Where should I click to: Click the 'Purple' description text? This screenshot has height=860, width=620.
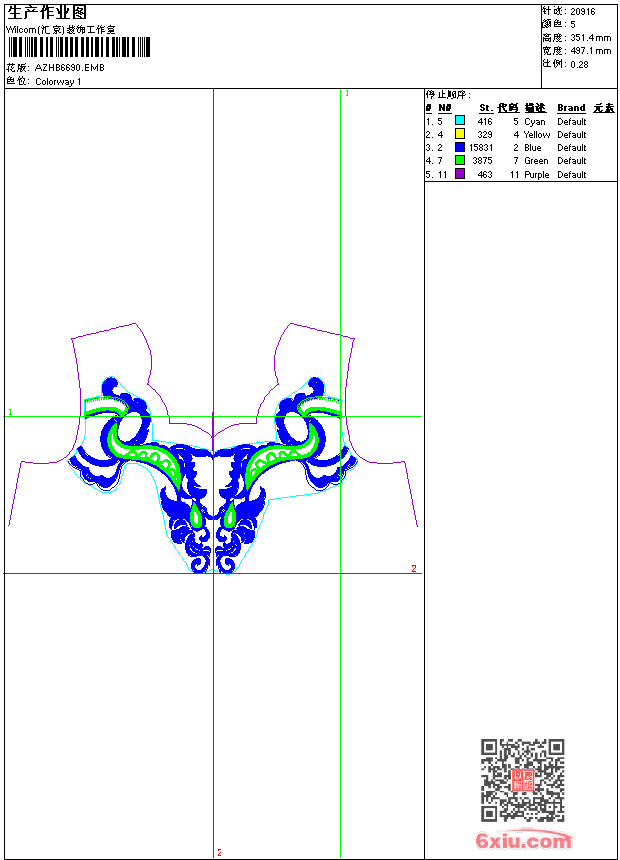click(537, 175)
